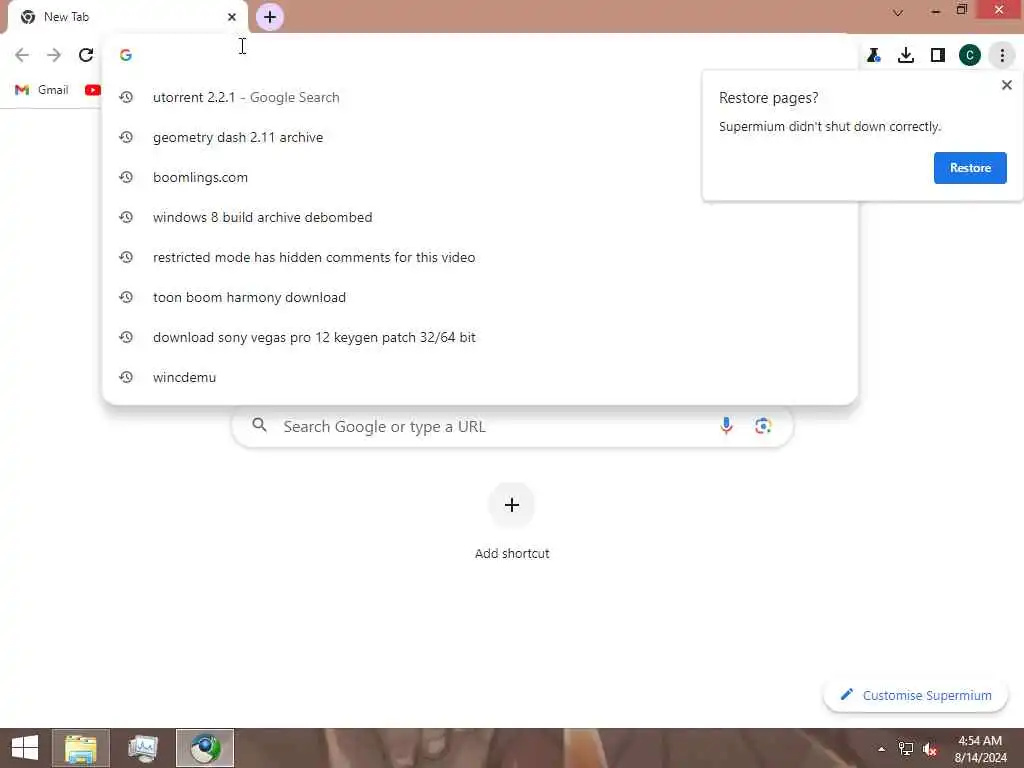This screenshot has height=768, width=1024.
Task: Open the clock showing 4:54 AM
Action: click(980, 748)
